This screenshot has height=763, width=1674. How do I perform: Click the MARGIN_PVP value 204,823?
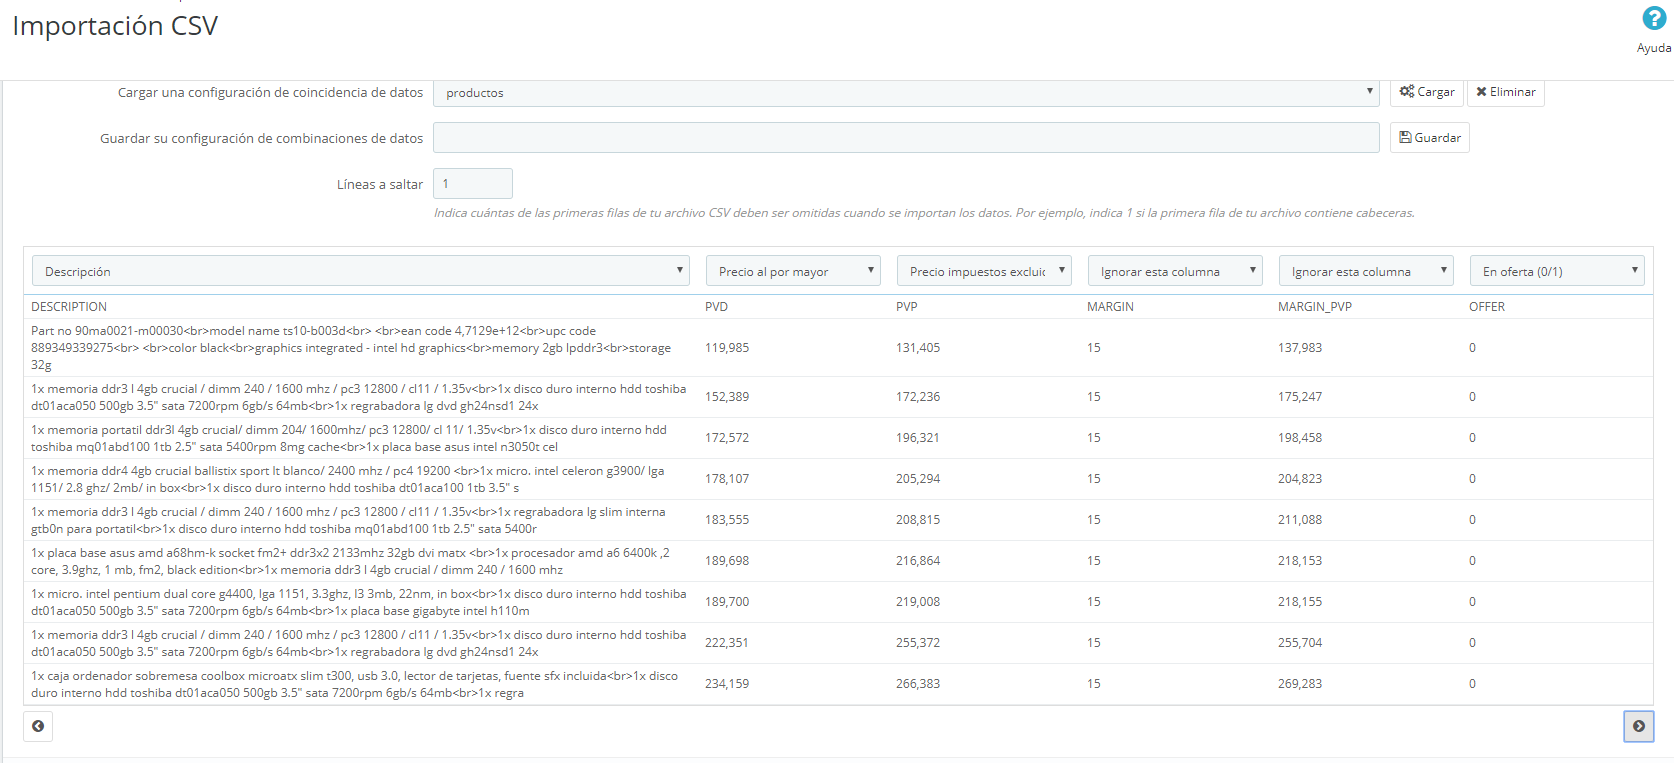(x=1300, y=479)
